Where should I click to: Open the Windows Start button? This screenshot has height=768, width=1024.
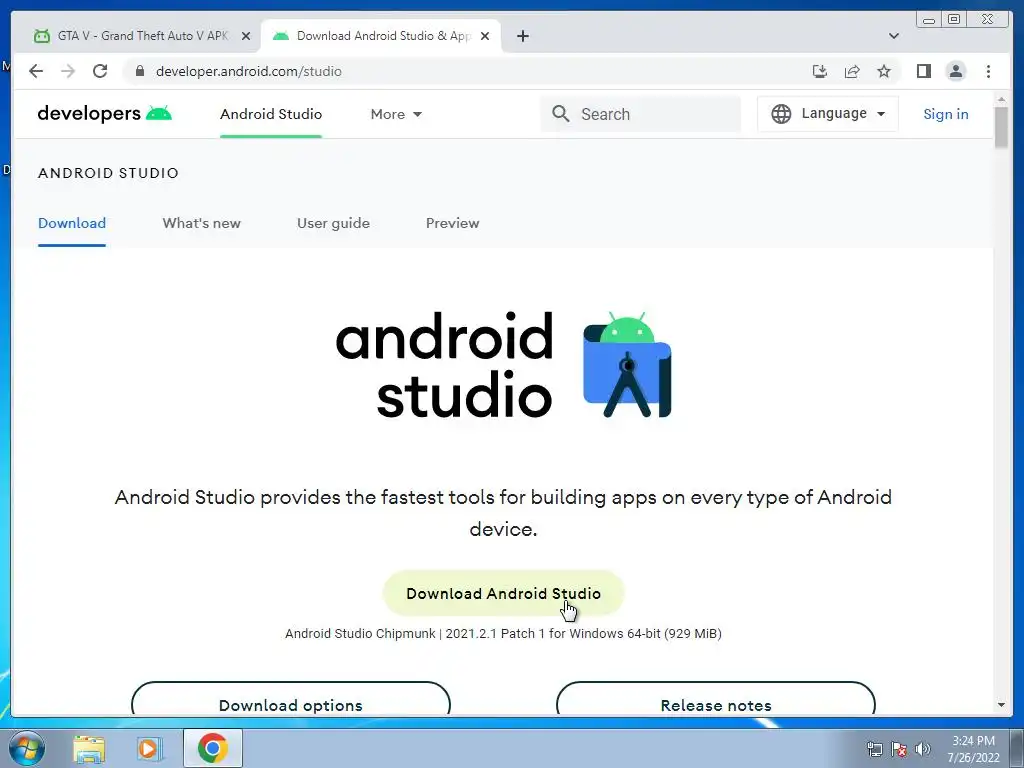[x=26, y=748]
